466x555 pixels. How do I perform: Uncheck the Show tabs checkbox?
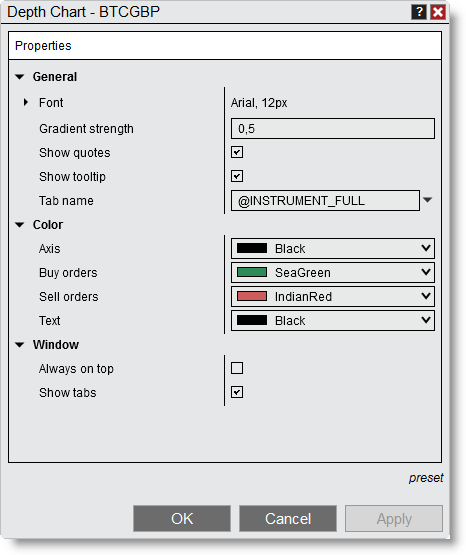point(237,392)
